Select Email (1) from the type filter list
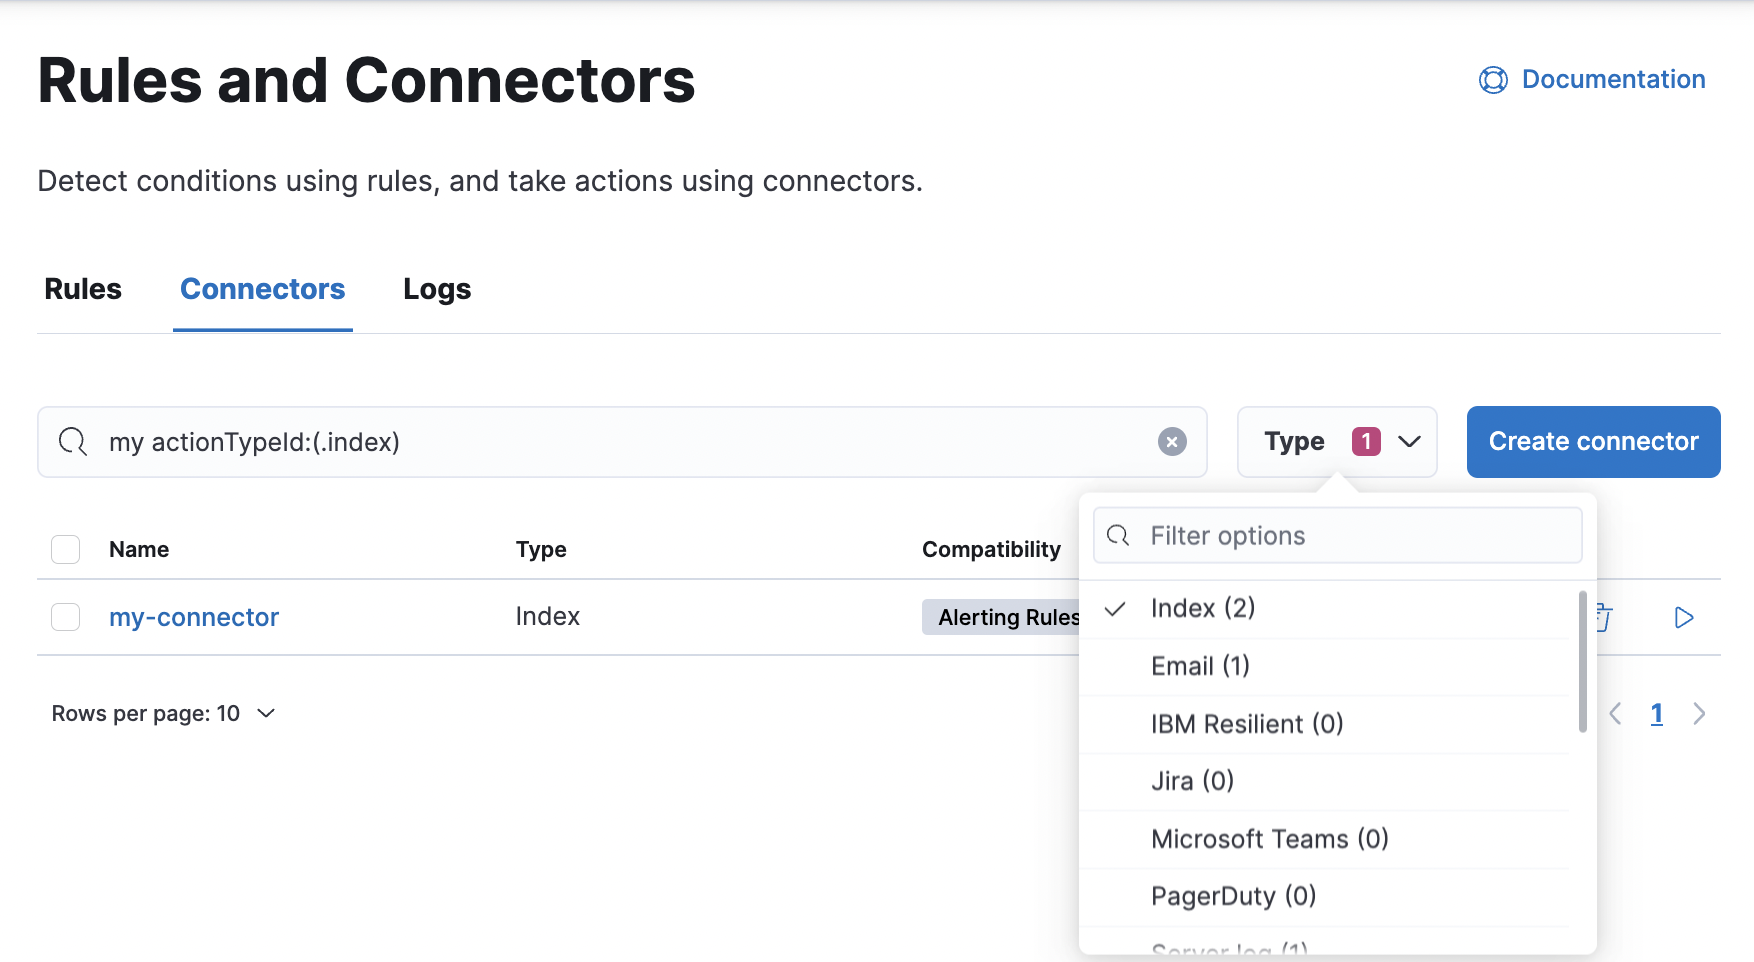 pos(1200,666)
